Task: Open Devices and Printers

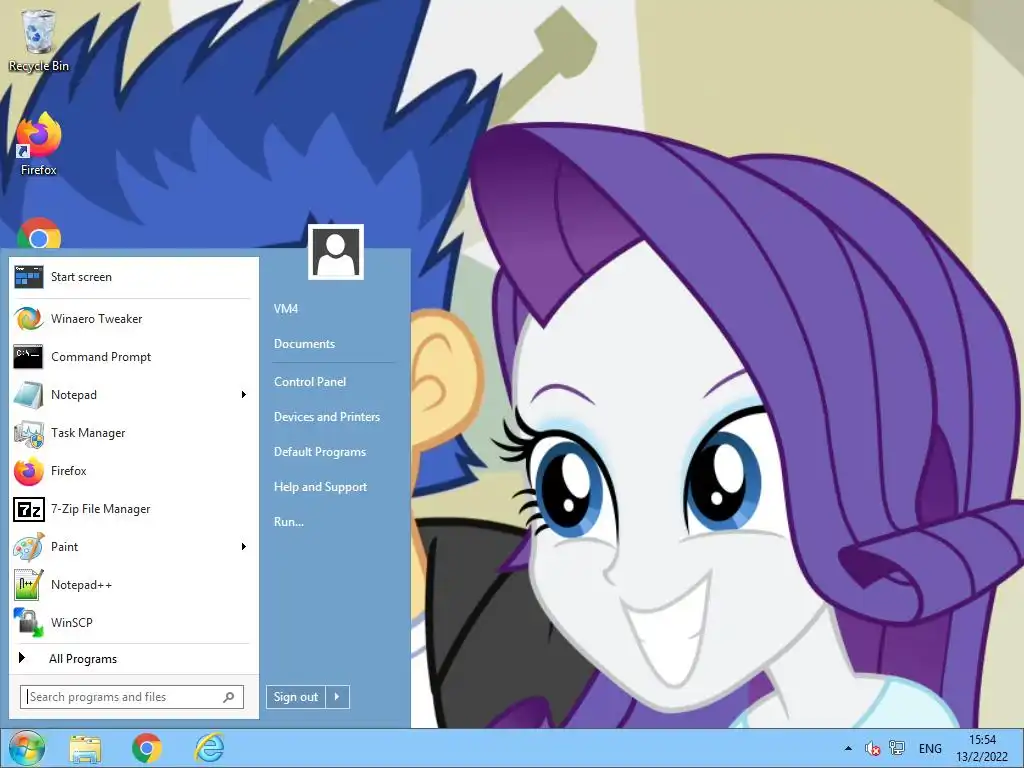Action: point(327,417)
